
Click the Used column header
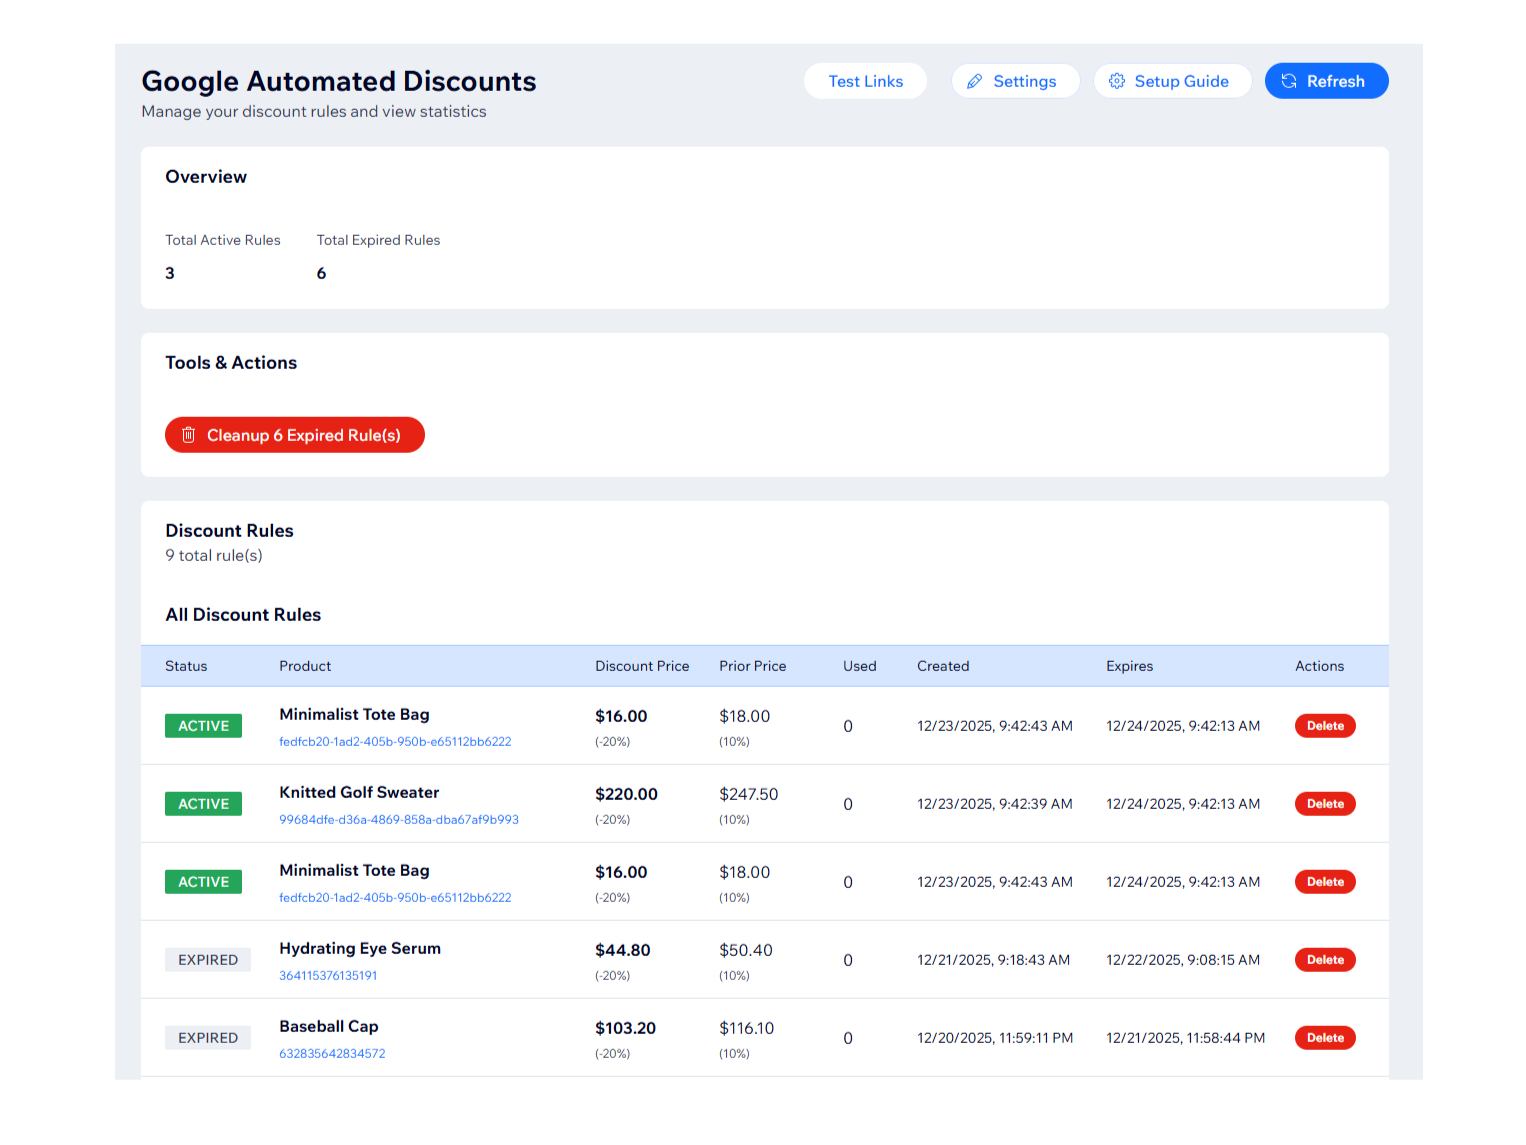tap(859, 666)
